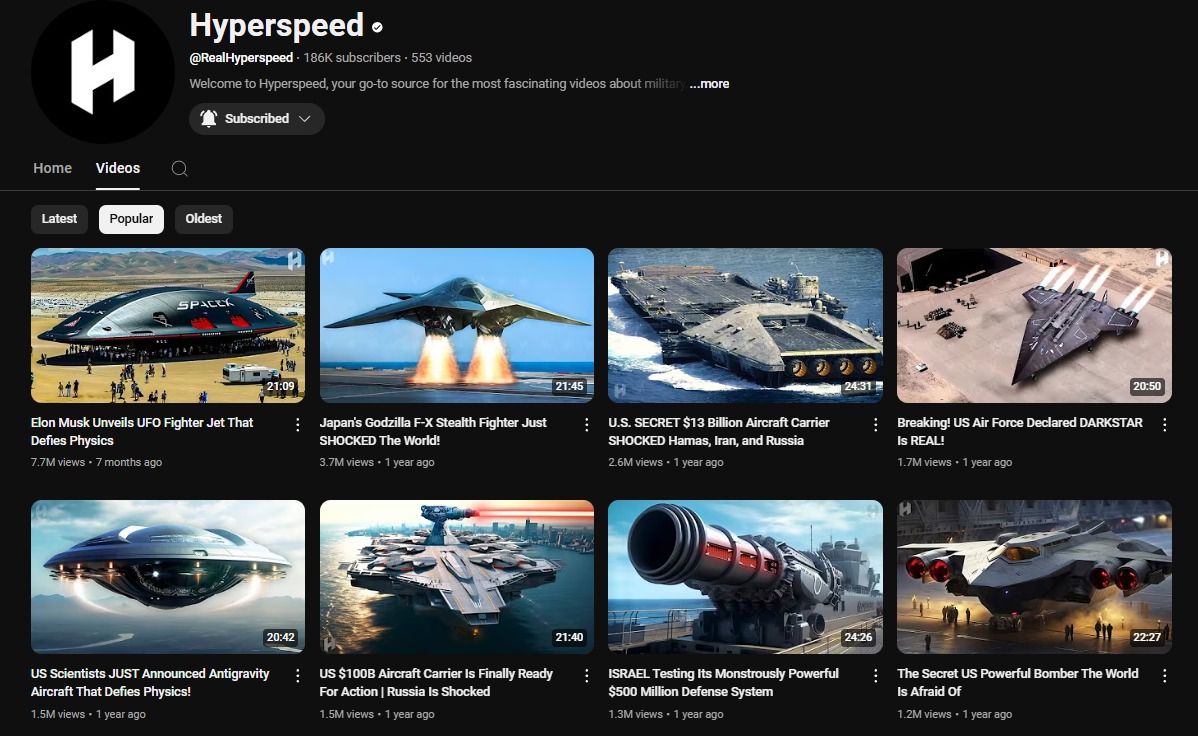Switch to the Home tab
Screen dimensions: 1198x736
pyautogui.click(x=52, y=168)
